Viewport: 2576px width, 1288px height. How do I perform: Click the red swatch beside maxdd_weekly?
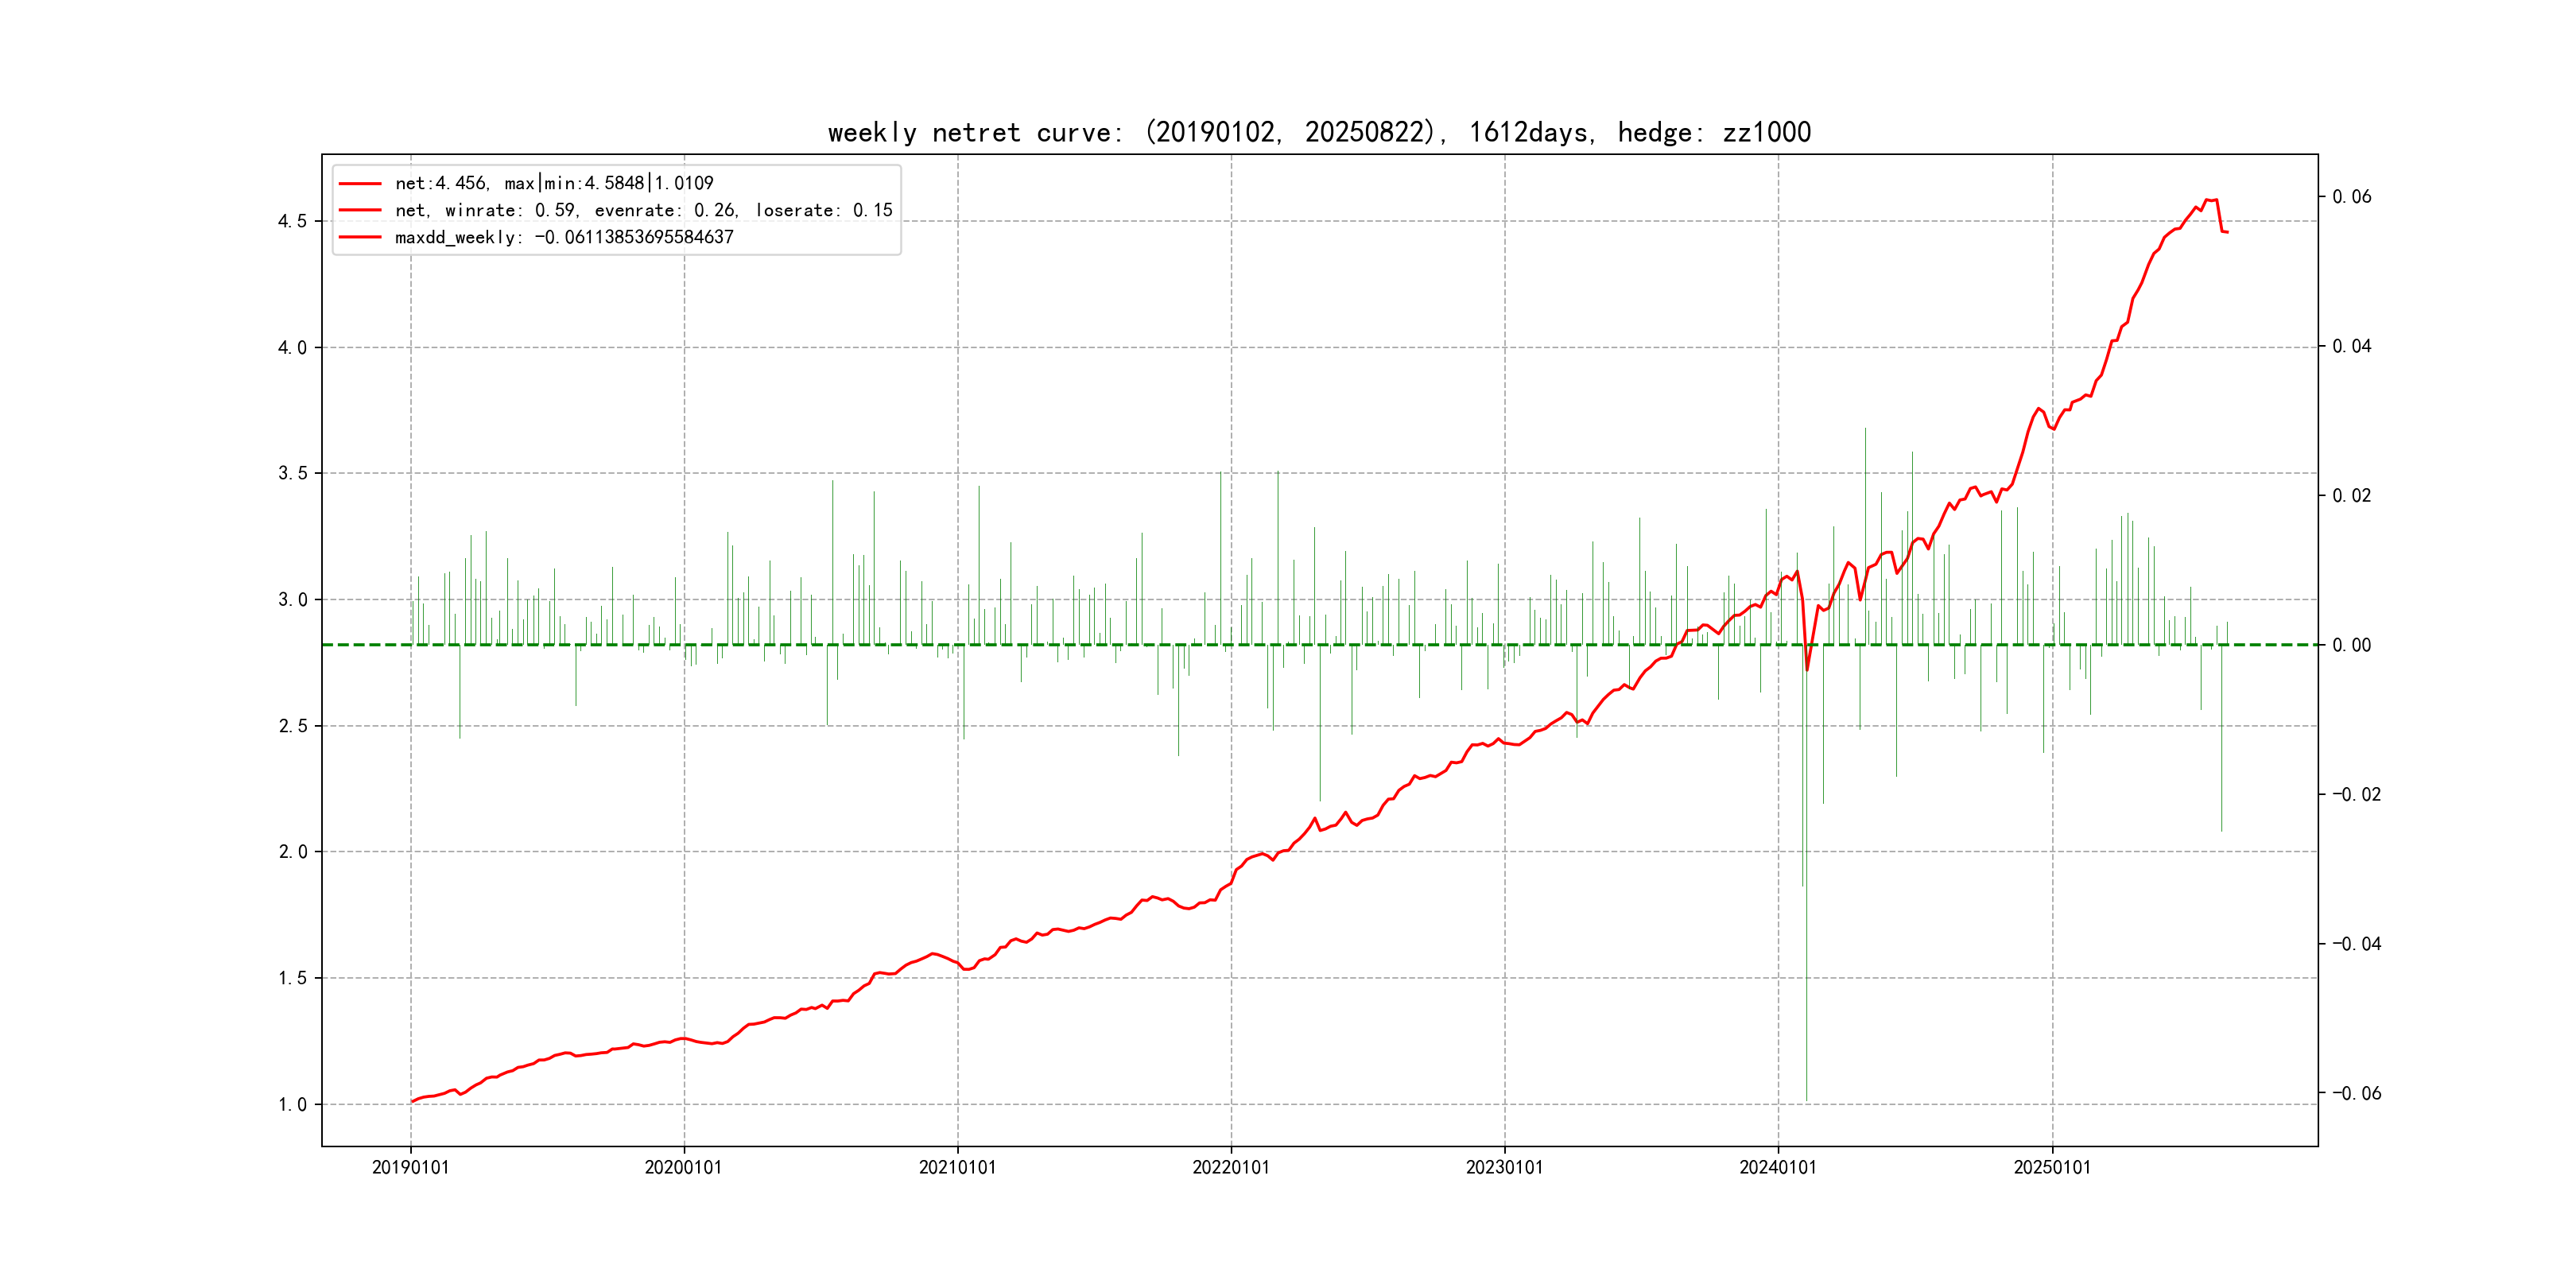(x=360, y=237)
